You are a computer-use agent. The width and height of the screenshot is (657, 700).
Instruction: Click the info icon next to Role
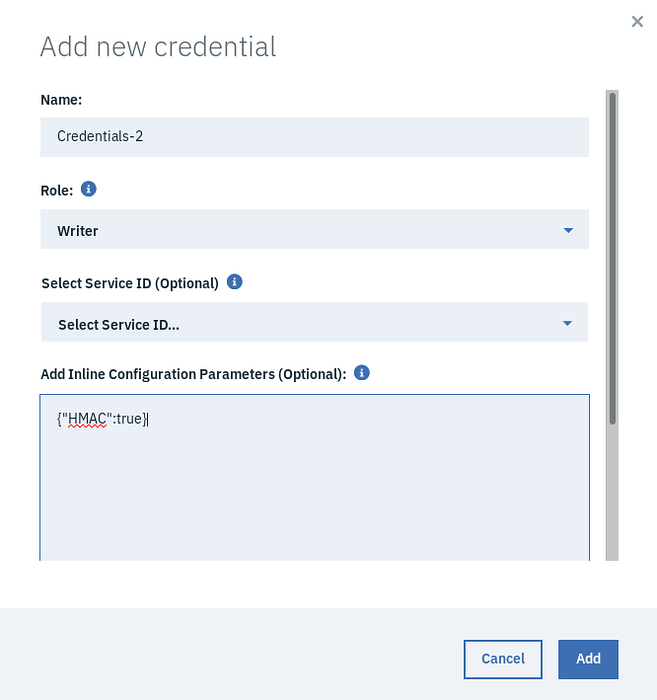click(x=89, y=188)
